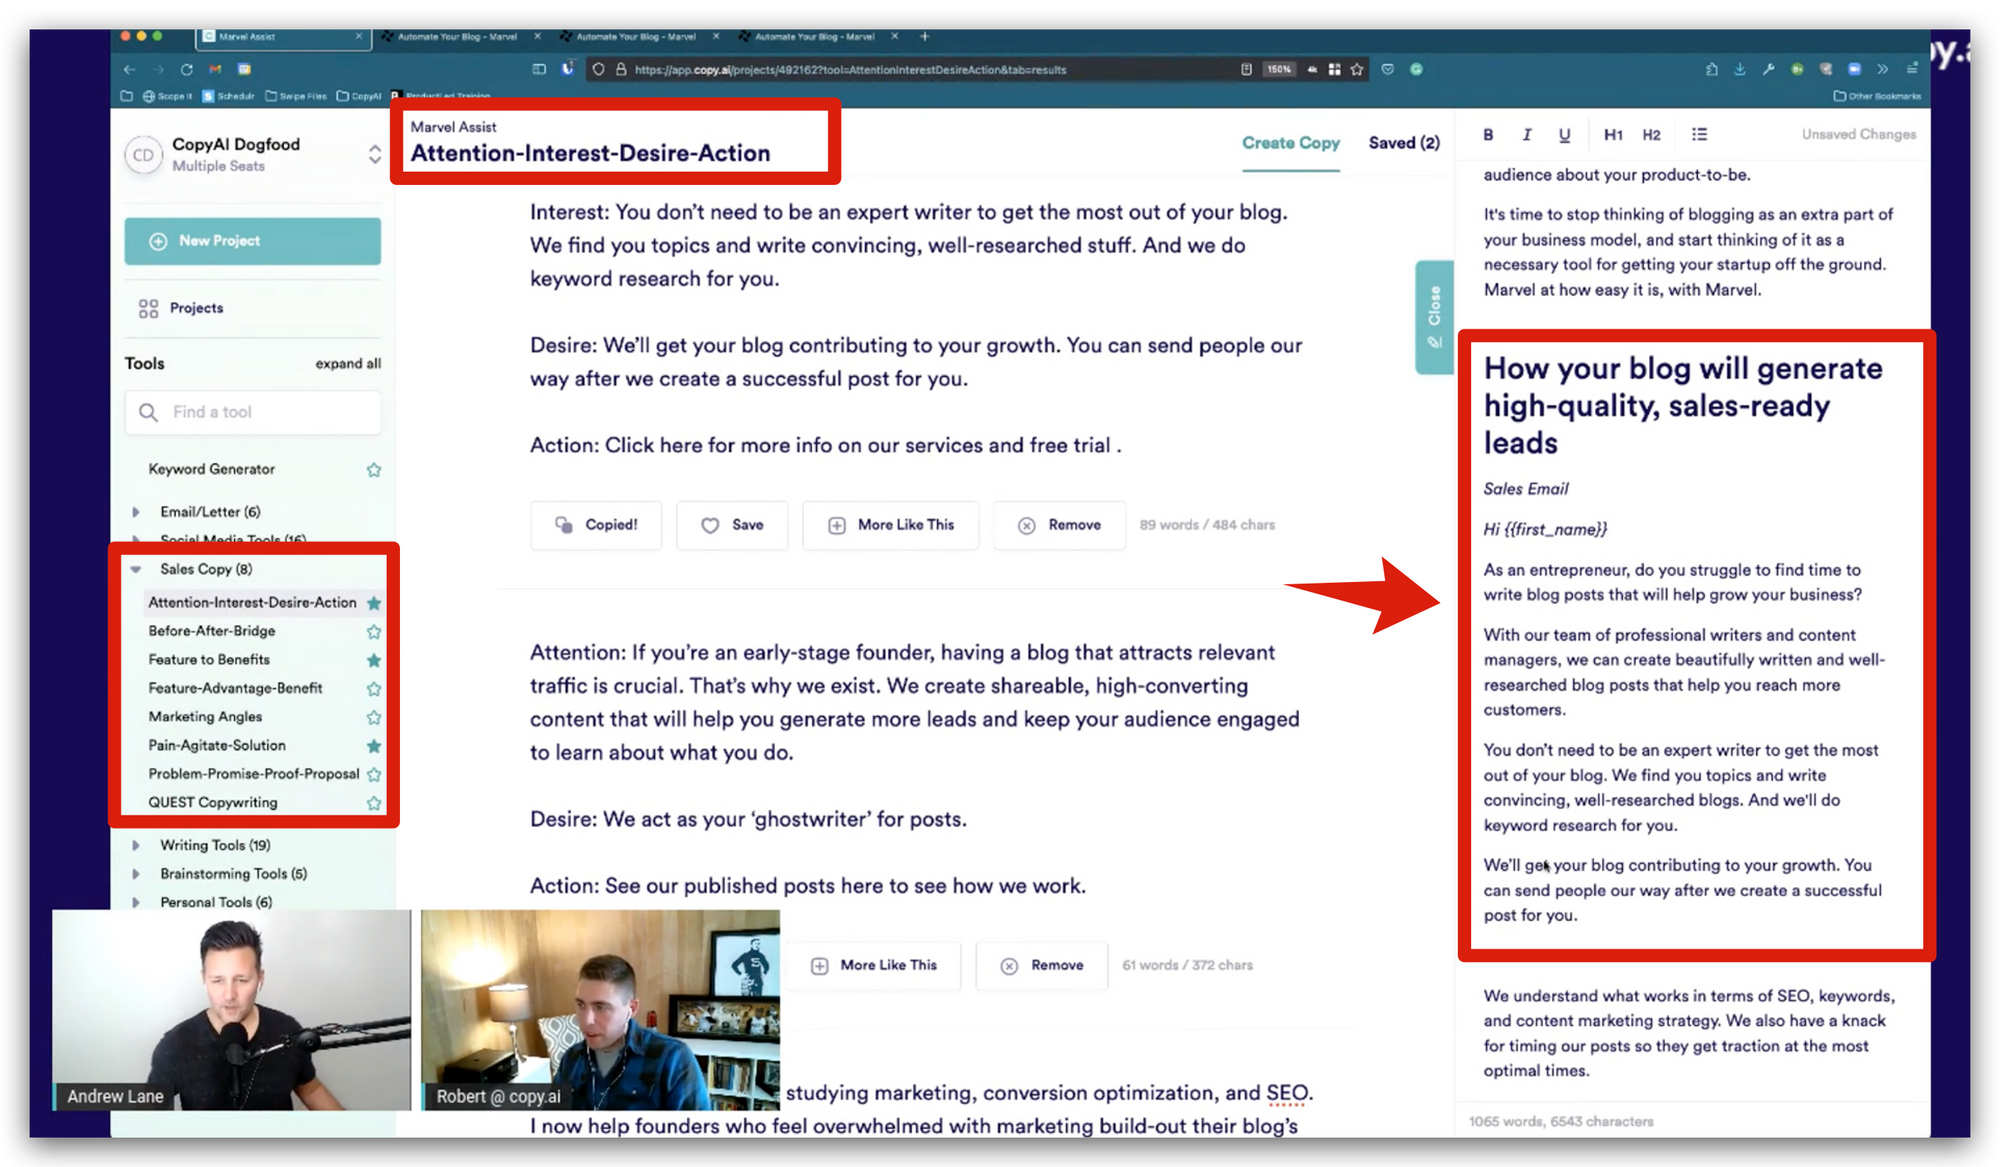The width and height of the screenshot is (2000, 1167).
Task: Toggle italic formatting in editor
Action: [x=1526, y=134]
